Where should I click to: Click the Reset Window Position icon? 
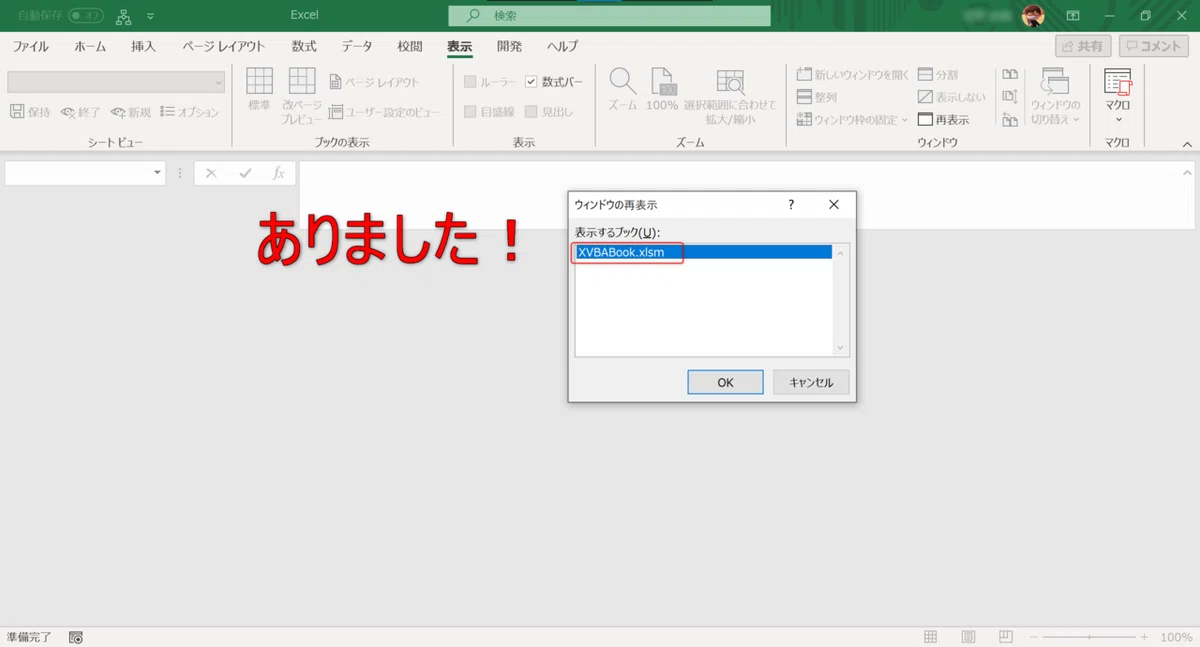click(1010, 120)
